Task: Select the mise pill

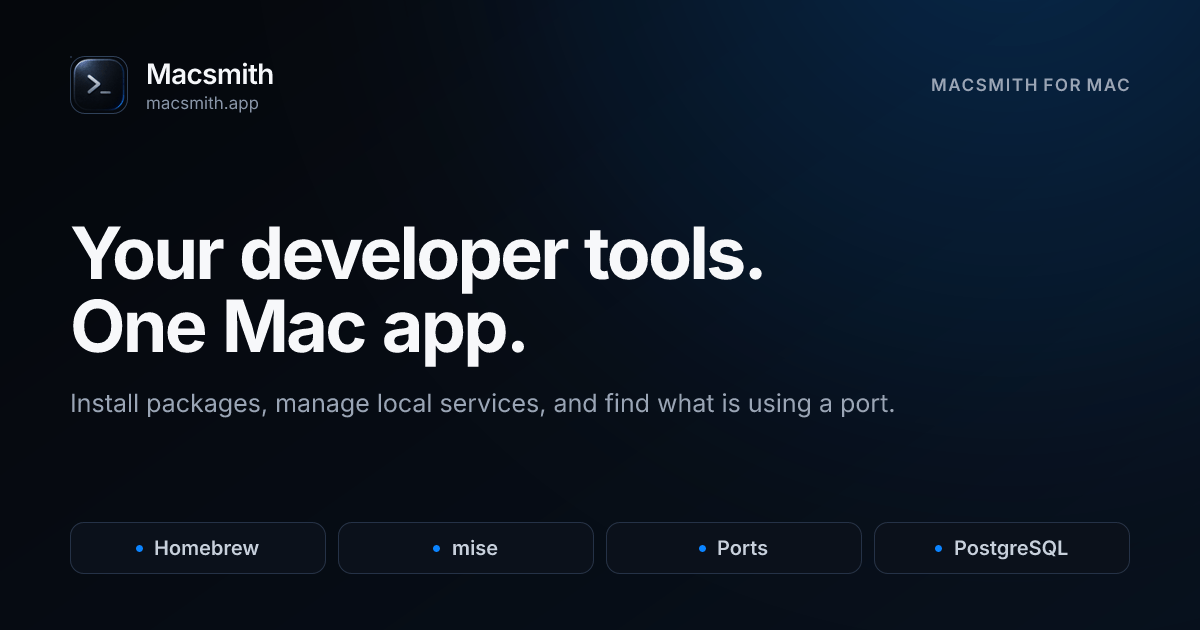Action: tap(466, 548)
